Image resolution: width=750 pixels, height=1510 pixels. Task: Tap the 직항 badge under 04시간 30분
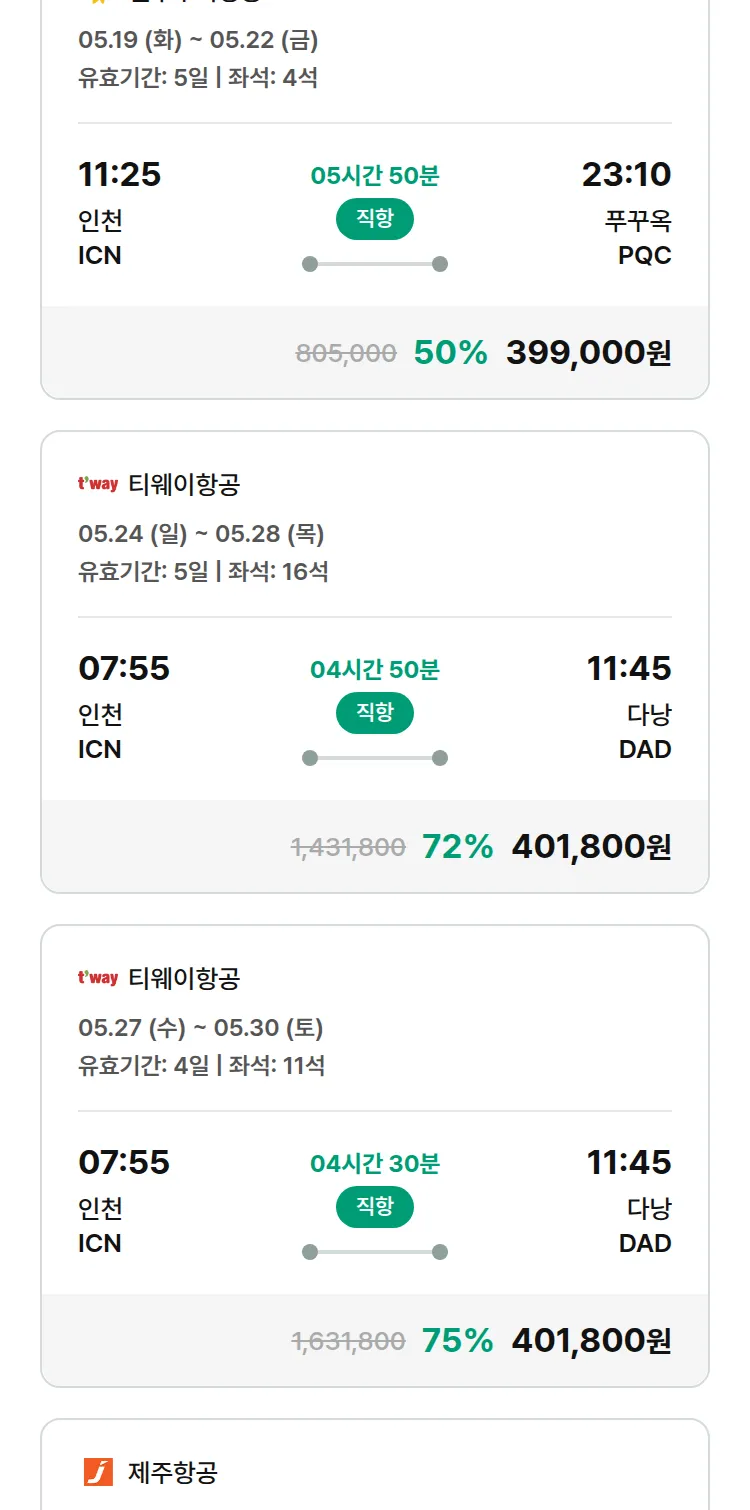[375, 1207]
